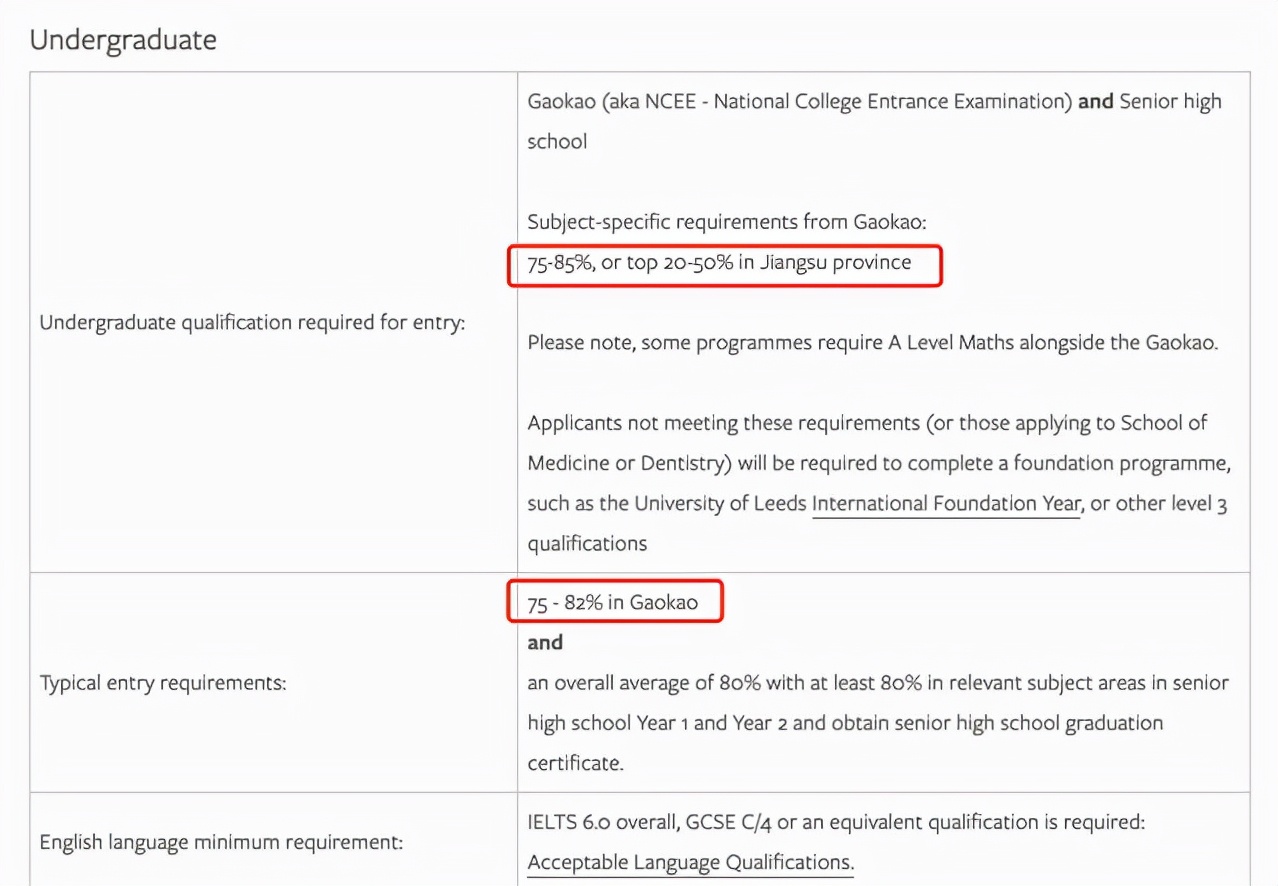Viewport: 1278px width, 886px height.
Task: Click the highlighted Jiangsu province requirement text
Action: 720,263
